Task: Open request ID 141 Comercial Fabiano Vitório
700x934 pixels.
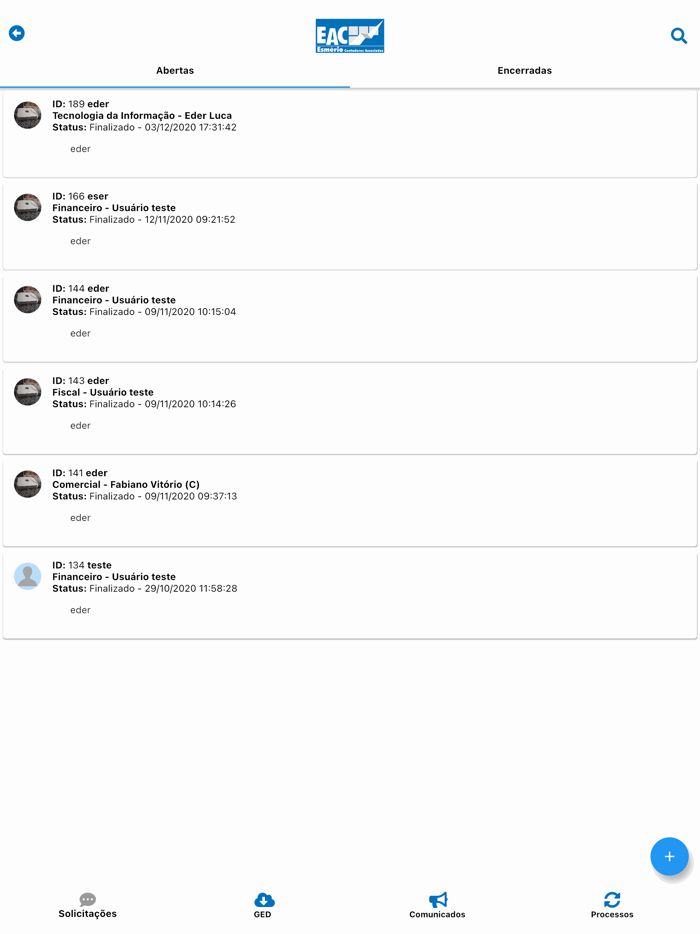Action: pos(350,502)
